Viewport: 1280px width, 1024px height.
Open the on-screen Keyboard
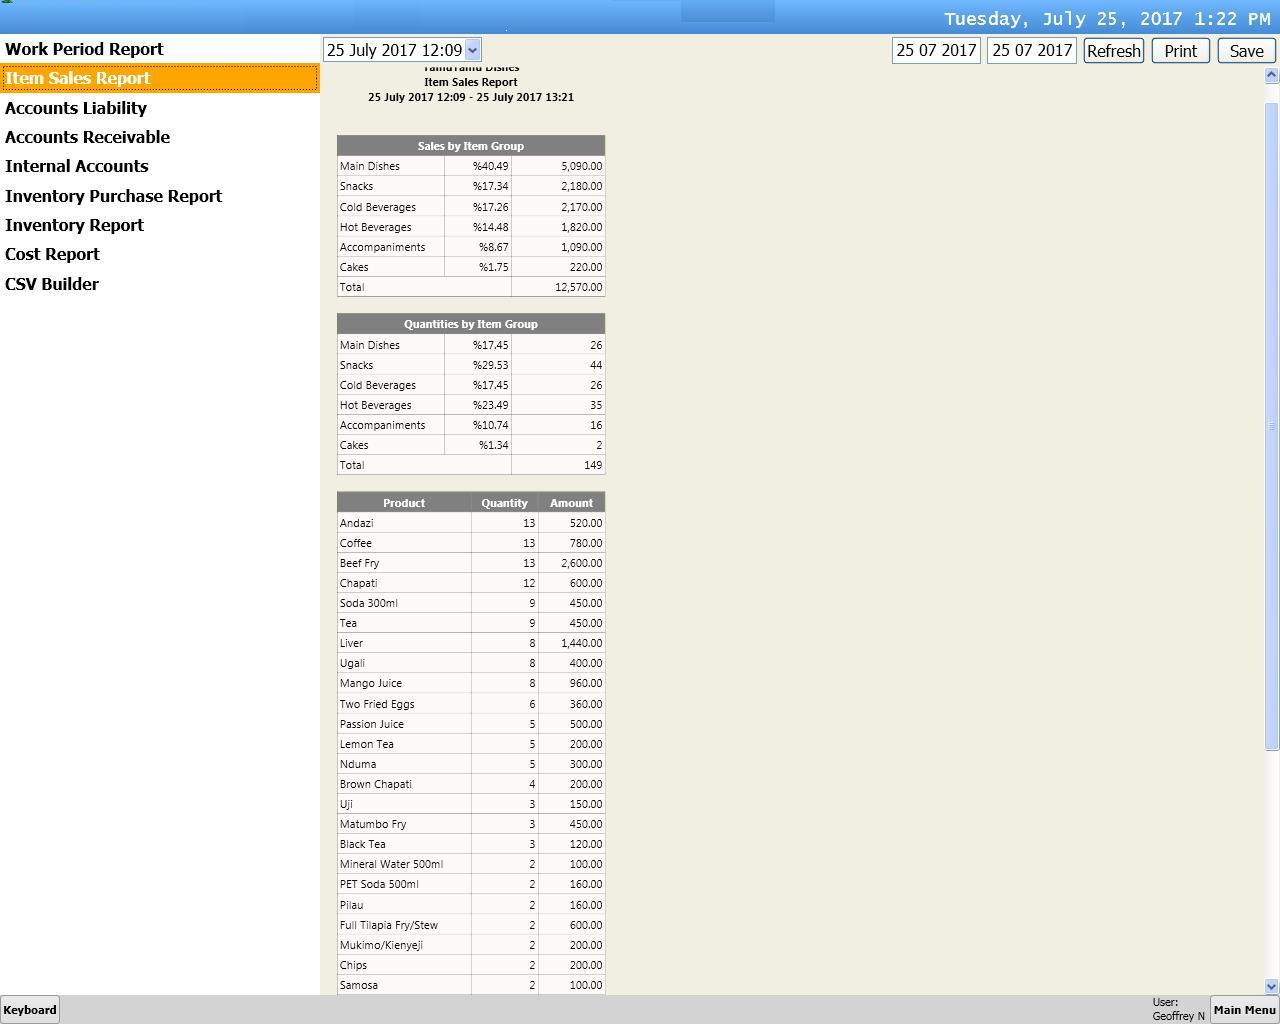pos(30,1009)
